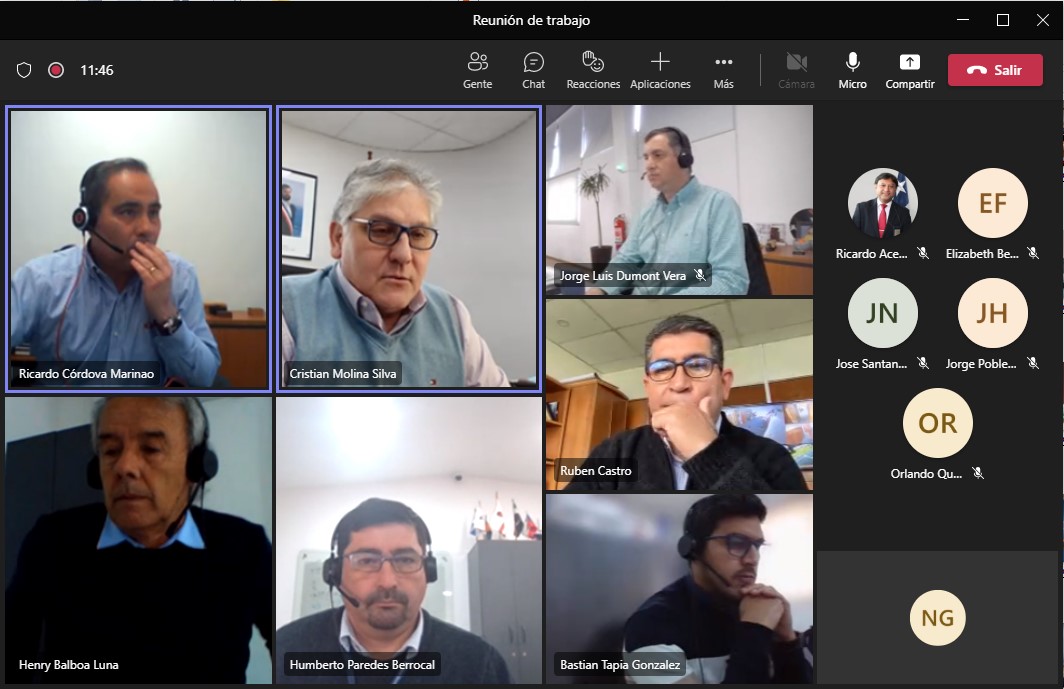
Task: Open the Reacciones menu
Action: click(593, 70)
